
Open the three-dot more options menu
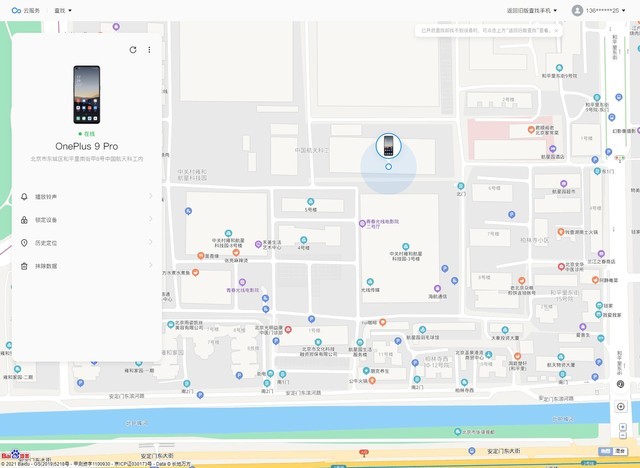[149, 49]
